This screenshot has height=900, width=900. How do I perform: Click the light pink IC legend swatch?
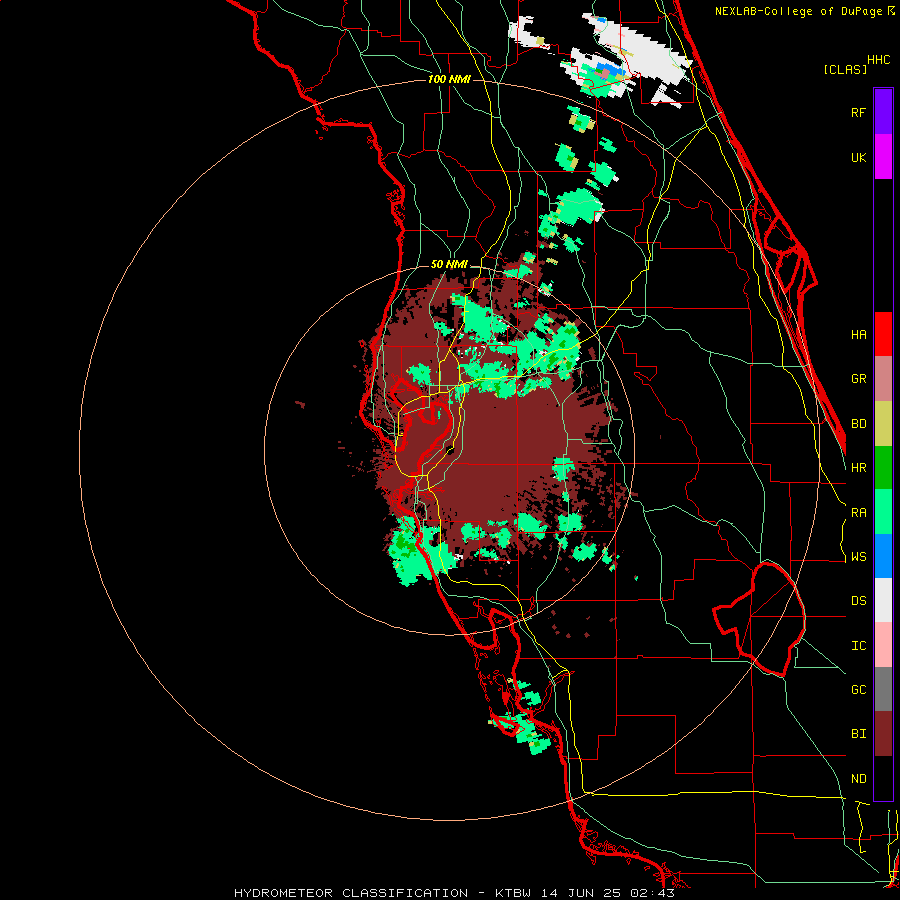coord(883,645)
